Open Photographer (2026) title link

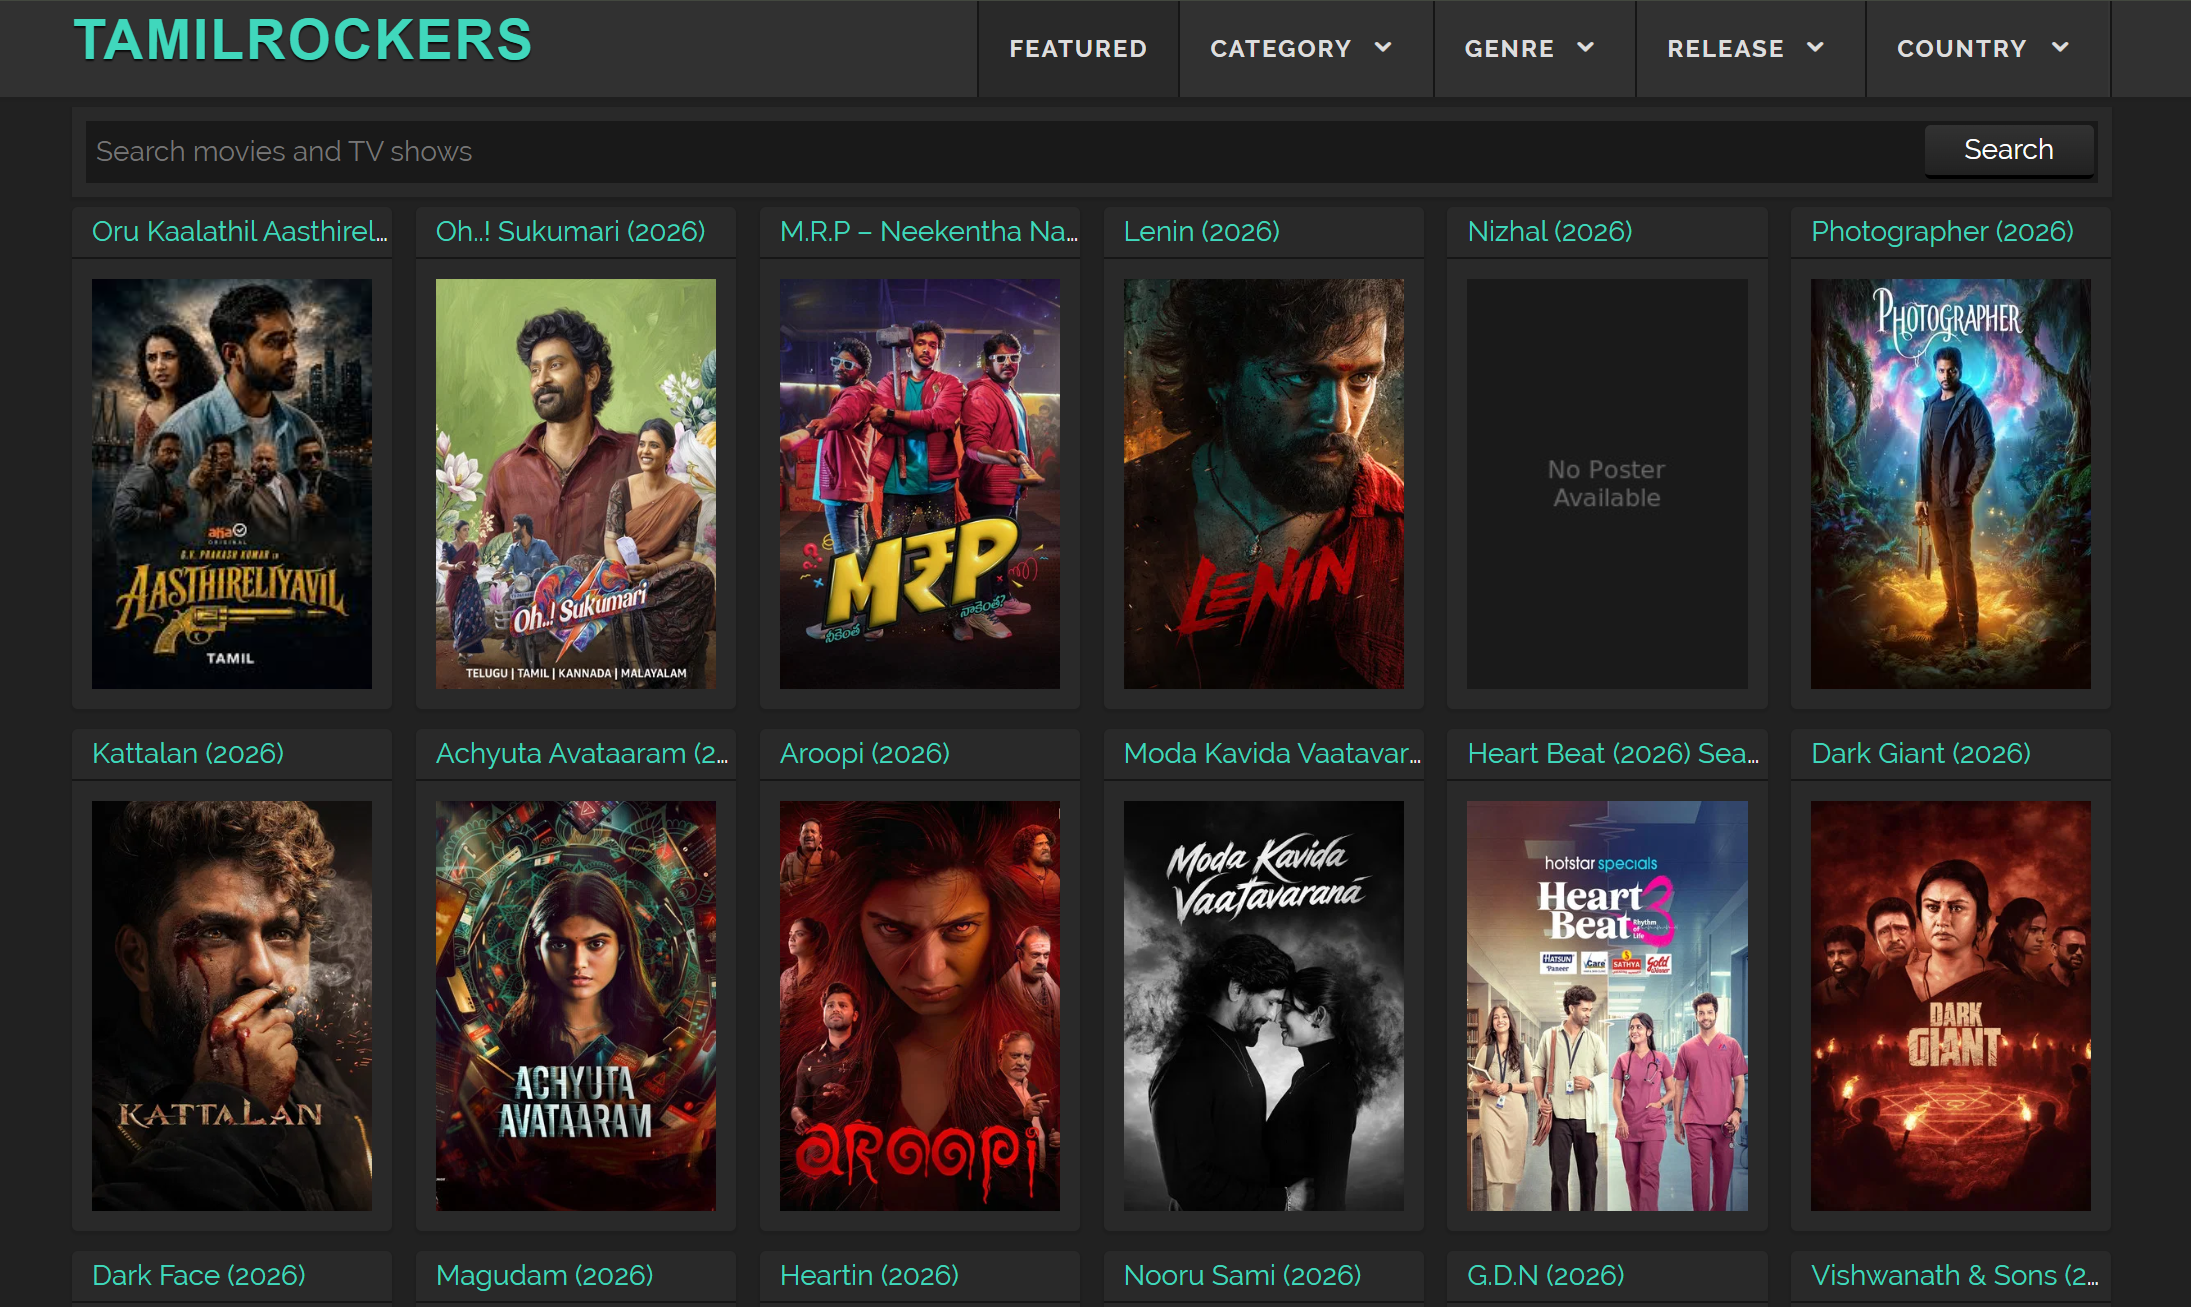(x=1942, y=231)
